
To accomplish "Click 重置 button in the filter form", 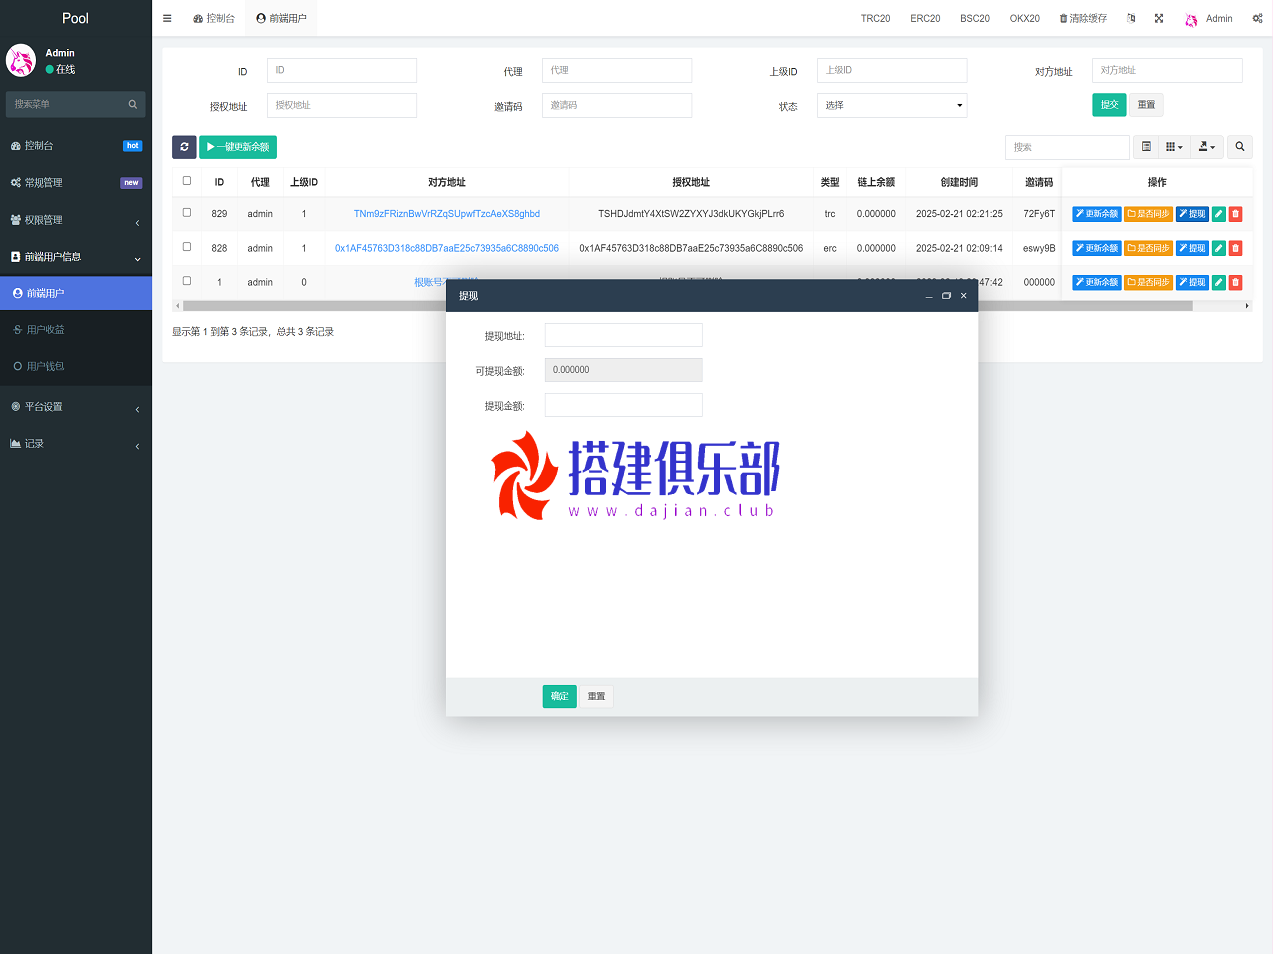I will [x=1146, y=105].
